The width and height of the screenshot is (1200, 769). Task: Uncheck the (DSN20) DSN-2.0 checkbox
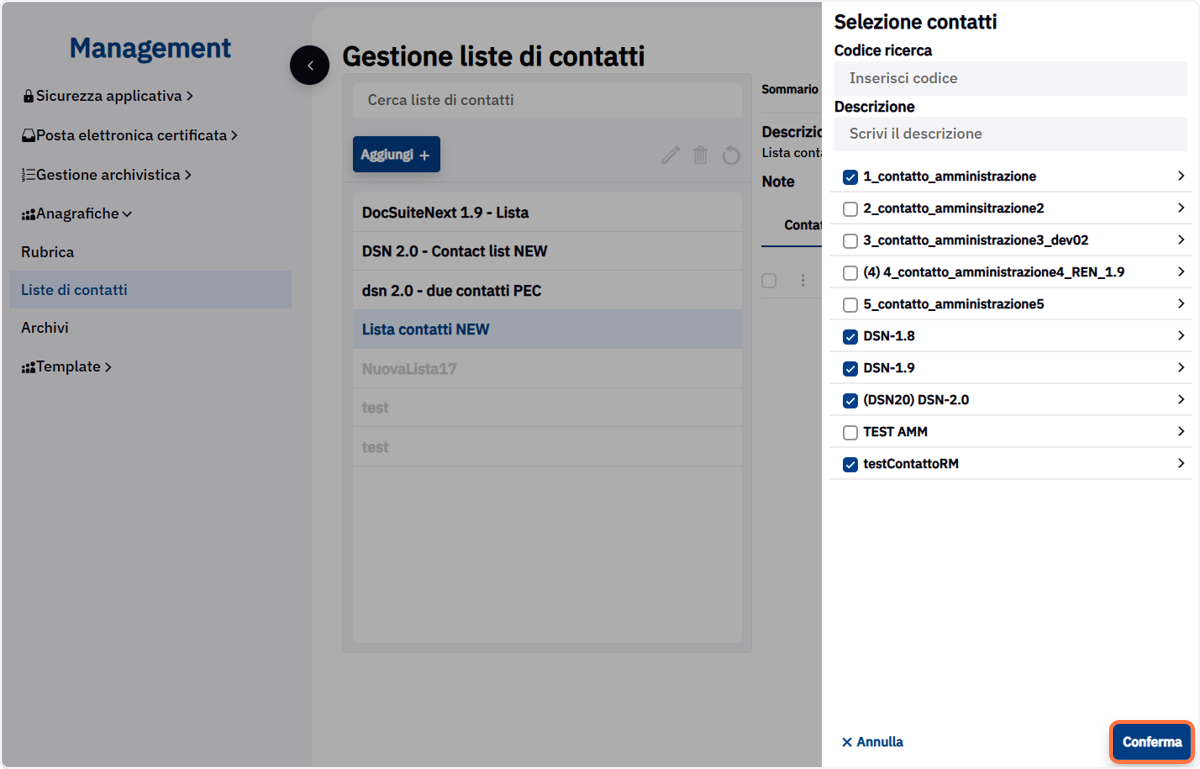[850, 401]
